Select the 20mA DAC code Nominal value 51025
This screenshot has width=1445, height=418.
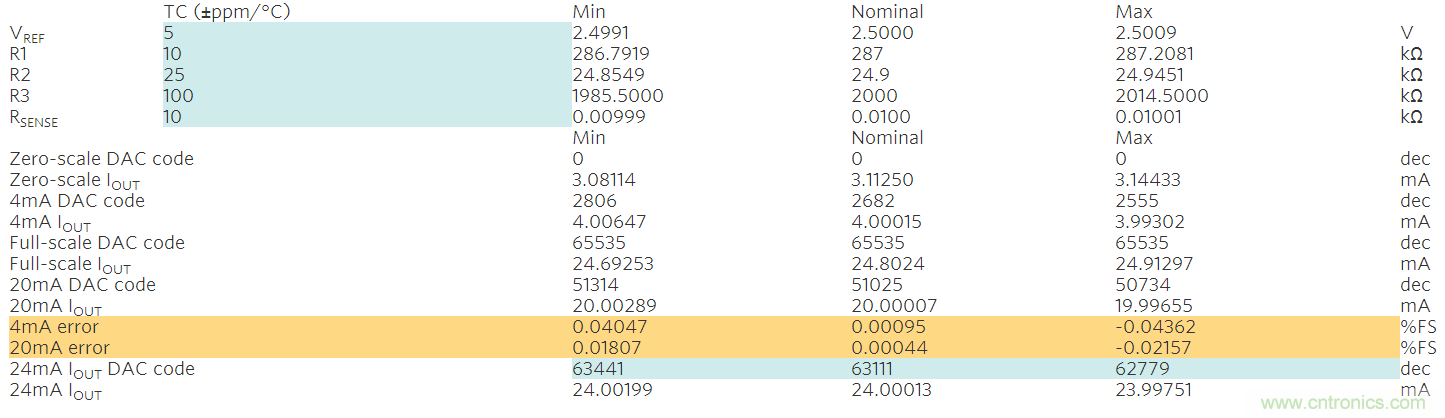(879, 285)
